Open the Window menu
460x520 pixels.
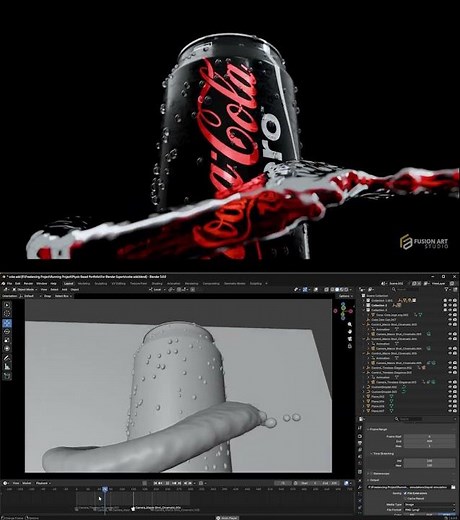[x=42, y=283]
